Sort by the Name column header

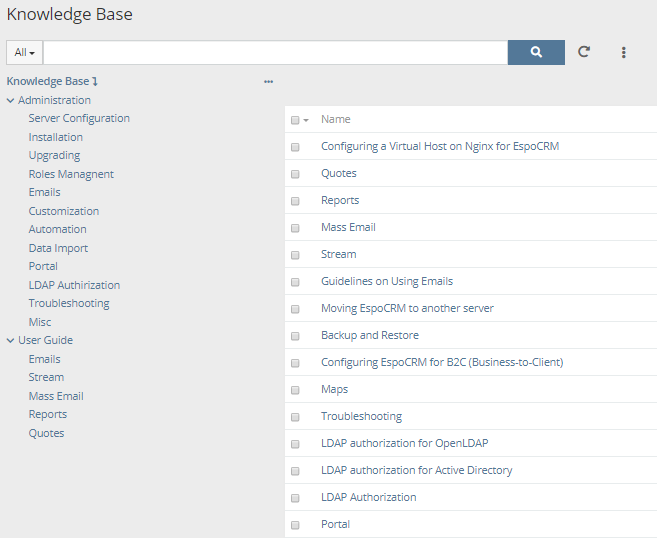click(x=336, y=119)
